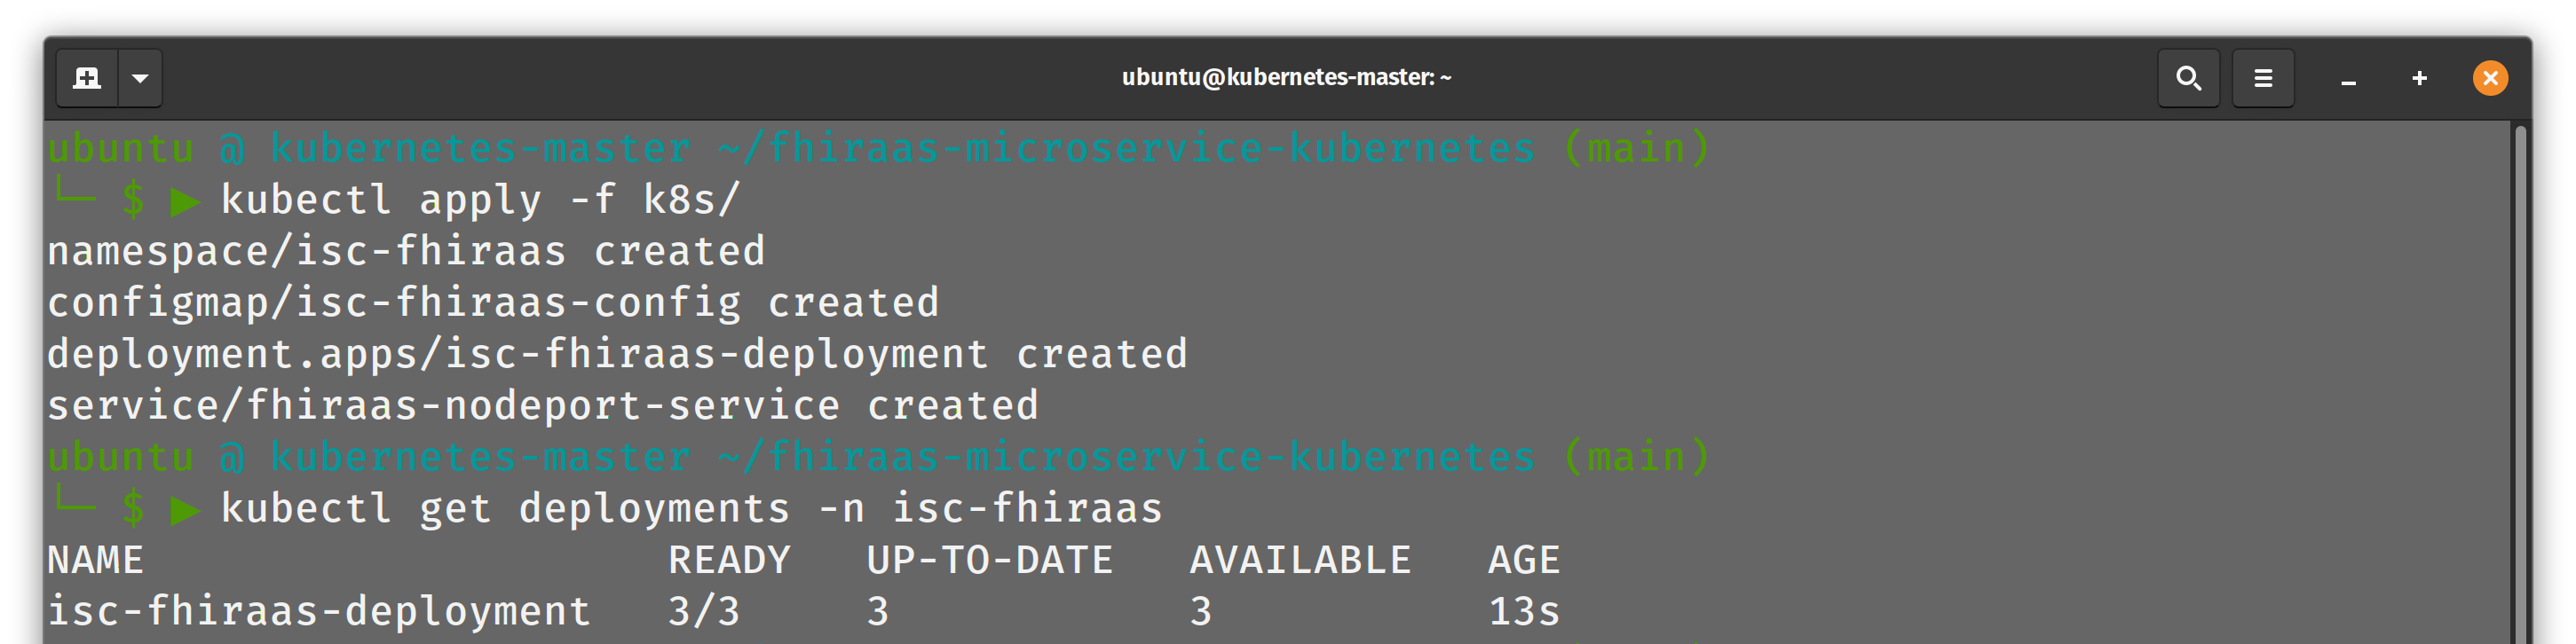Close the terminal with the orange button
The image size is (2576, 644).
2490,78
